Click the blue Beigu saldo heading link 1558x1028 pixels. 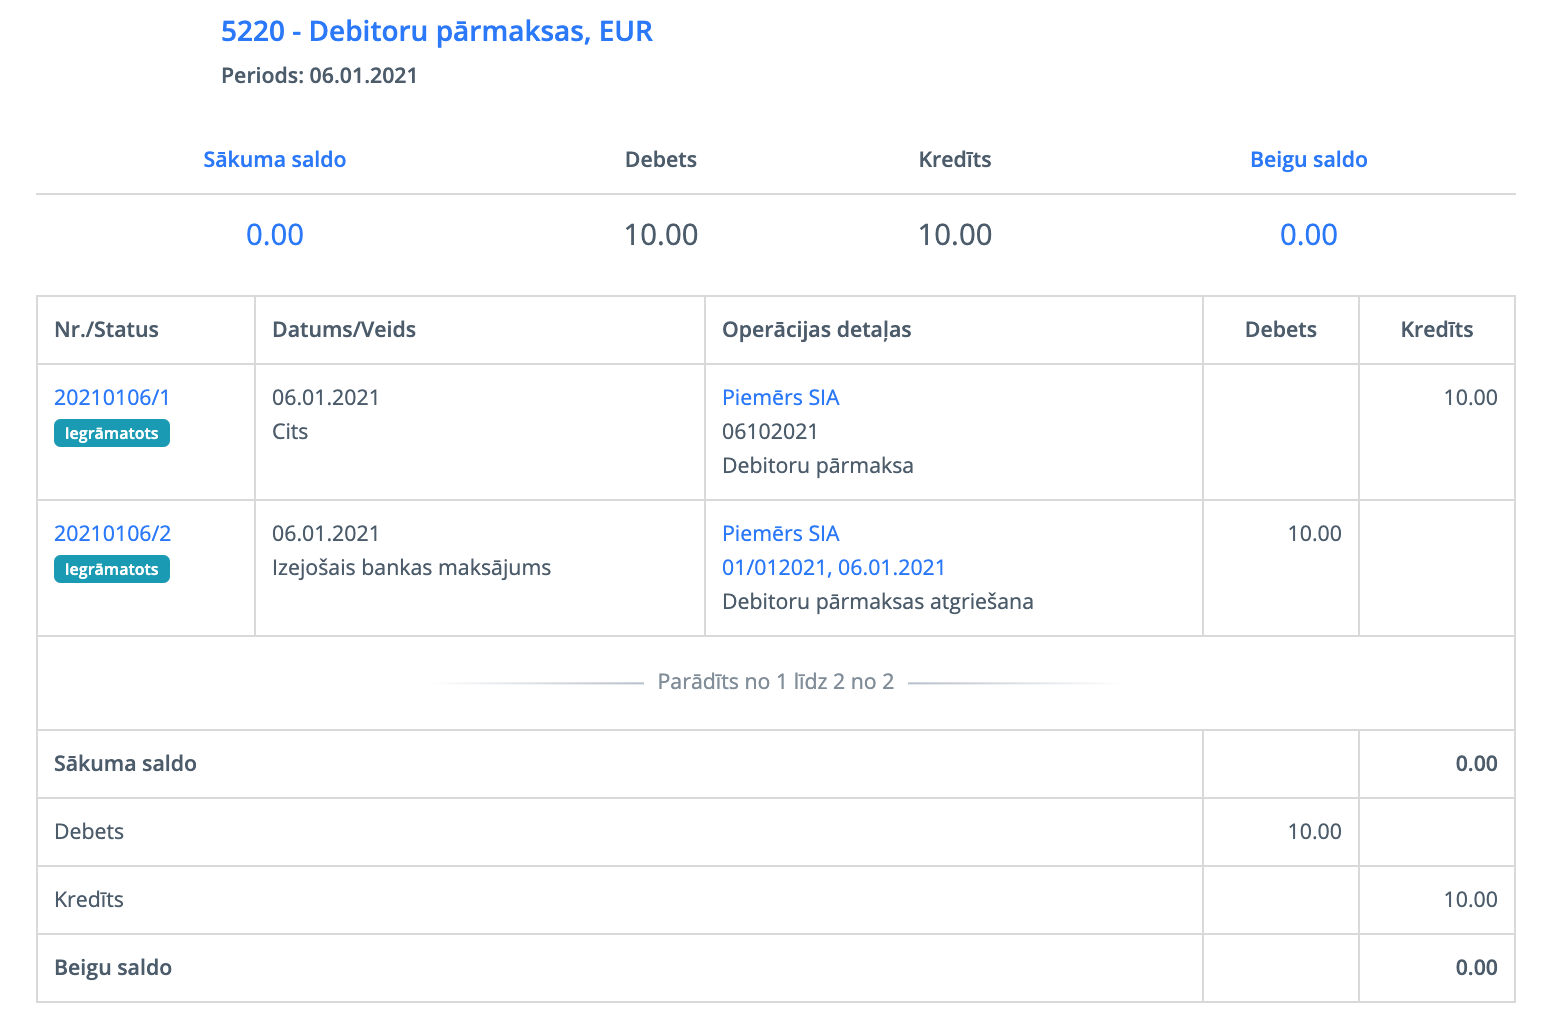1308,160
